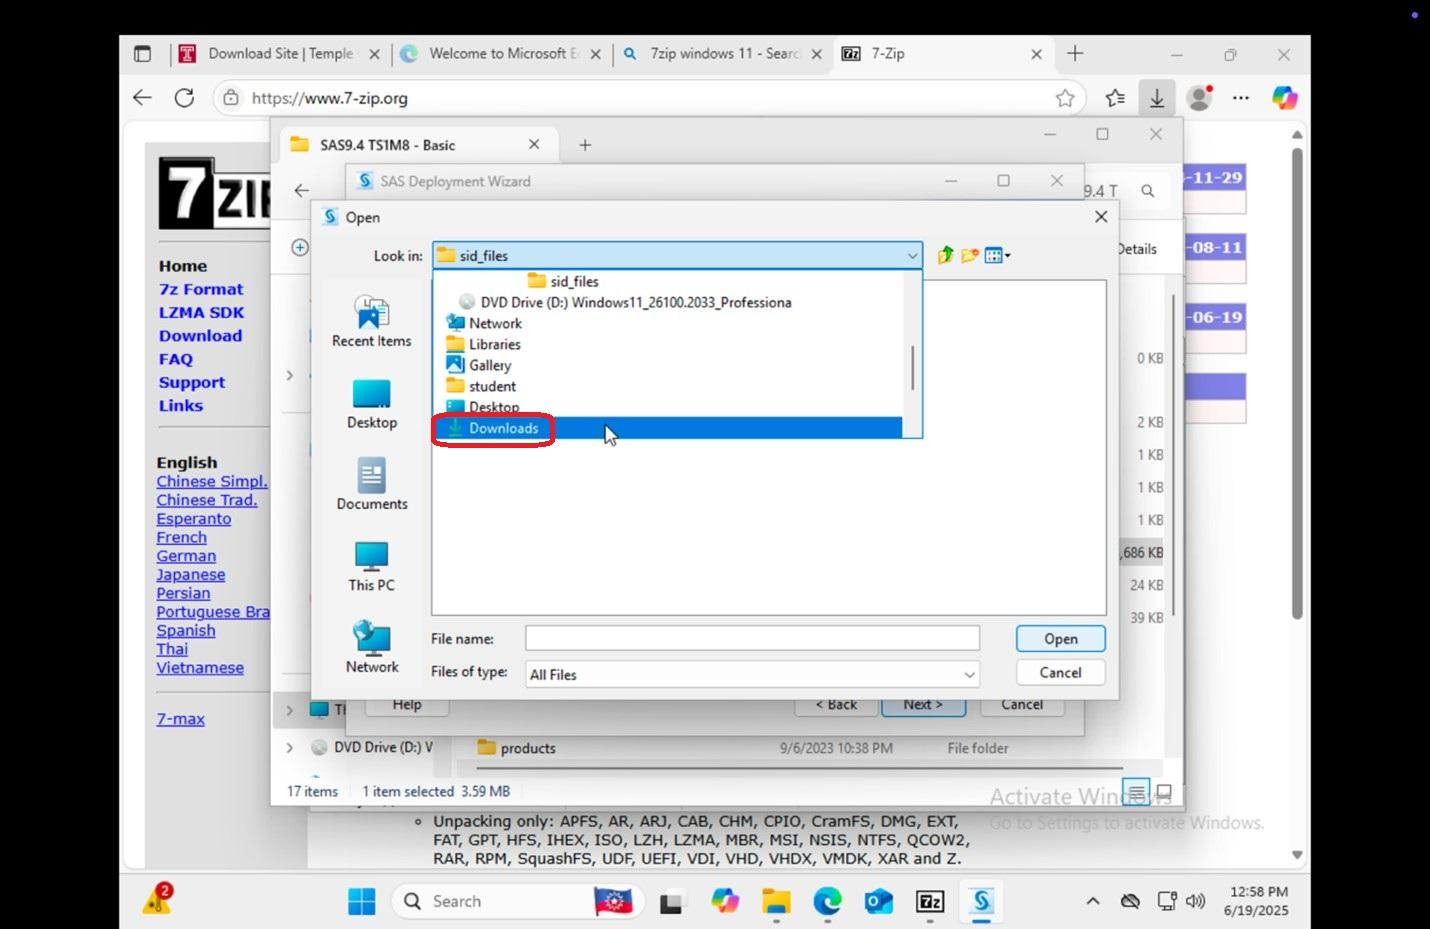Go back in File Explorer window
Image resolution: width=1430 pixels, height=929 pixels.
point(301,190)
